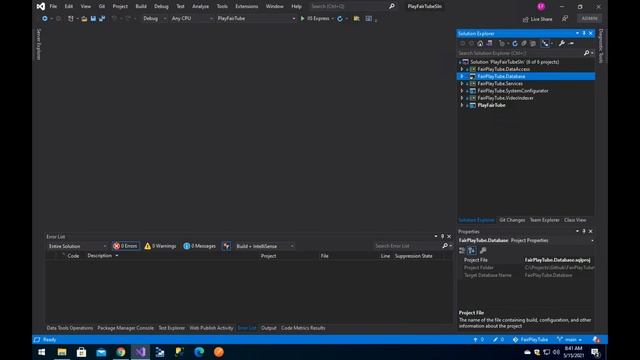Open Microsoft Edge from the taskbar
This screenshot has width=640, height=360.
pos(199,352)
